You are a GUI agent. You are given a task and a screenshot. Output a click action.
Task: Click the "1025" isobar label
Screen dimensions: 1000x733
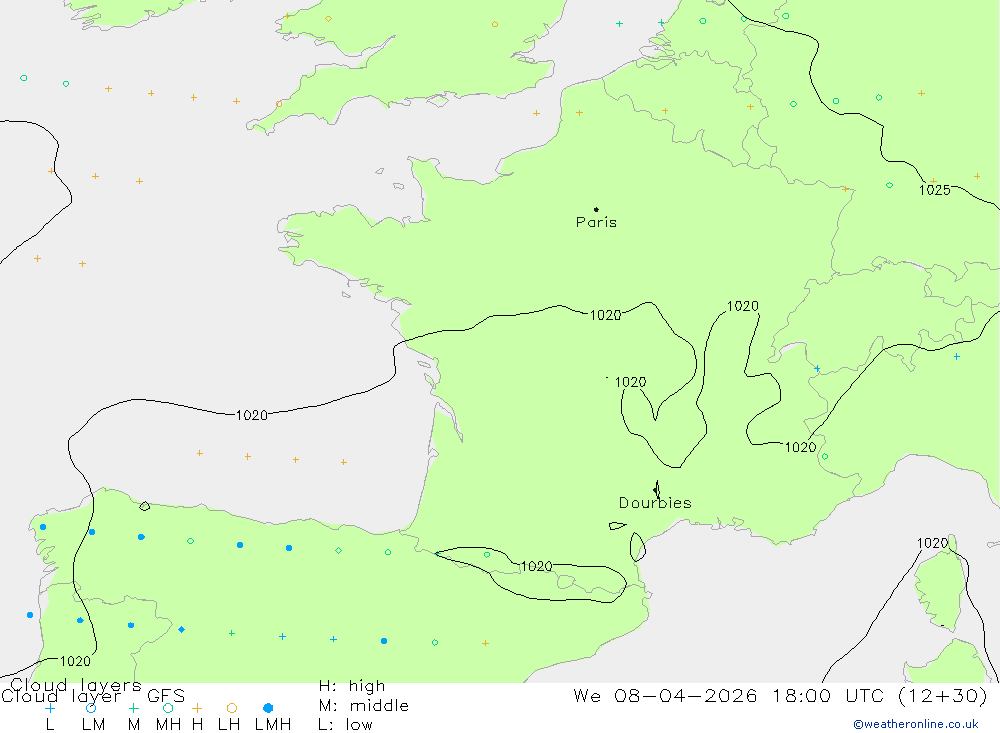click(x=934, y=190)
